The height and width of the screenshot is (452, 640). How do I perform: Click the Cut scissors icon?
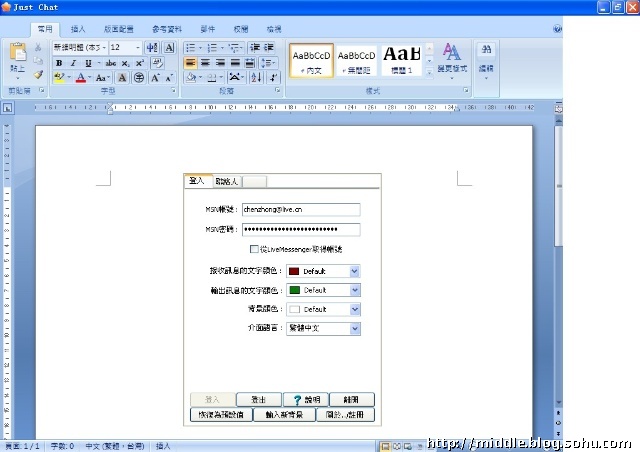(x=38, y=48)
